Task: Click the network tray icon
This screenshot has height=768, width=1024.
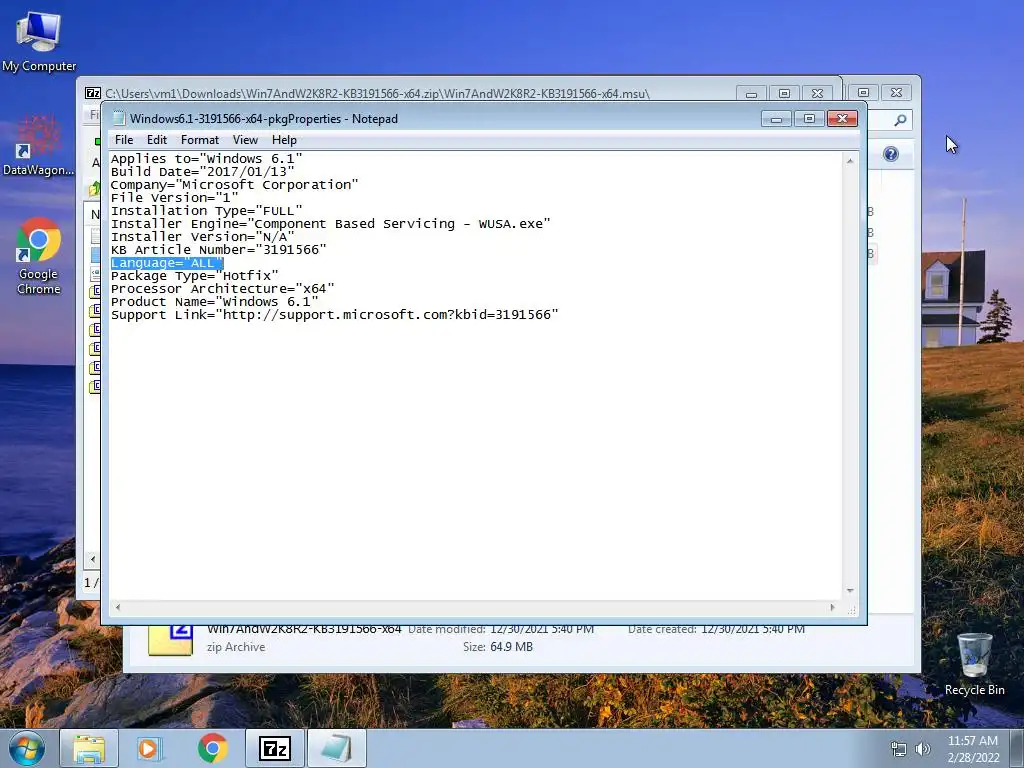Action: coord(899,749)
